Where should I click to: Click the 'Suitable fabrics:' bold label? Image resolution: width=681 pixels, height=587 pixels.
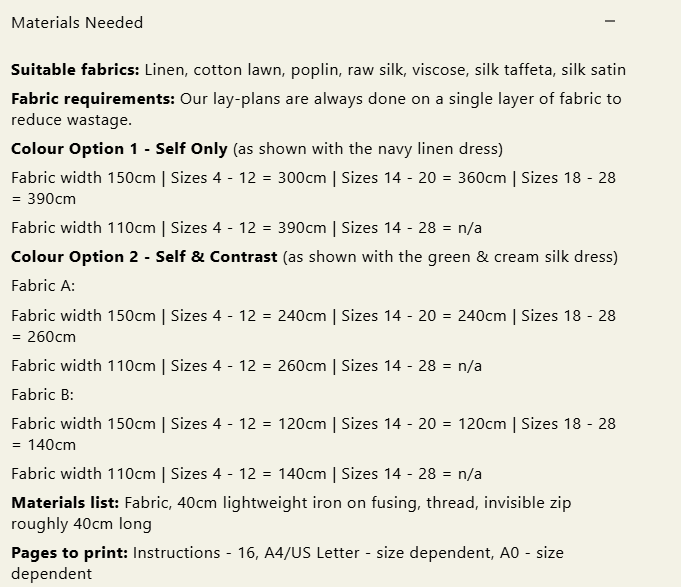point(75,70)
